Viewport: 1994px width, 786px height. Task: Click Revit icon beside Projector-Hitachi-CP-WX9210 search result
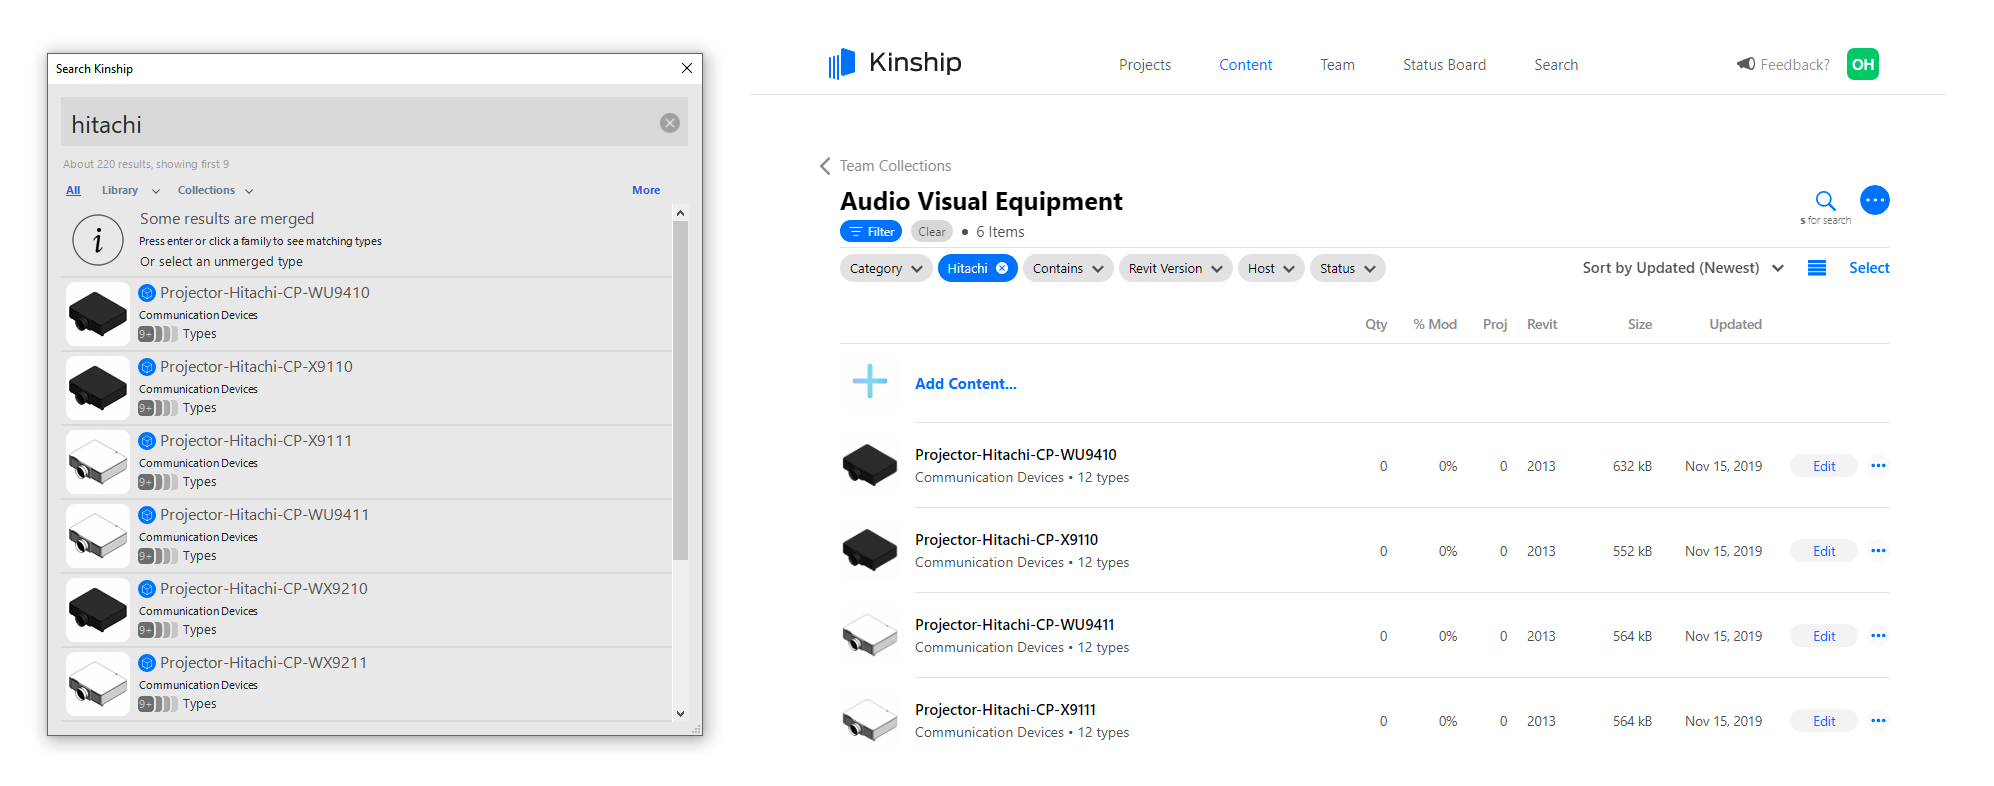(147, 589)
